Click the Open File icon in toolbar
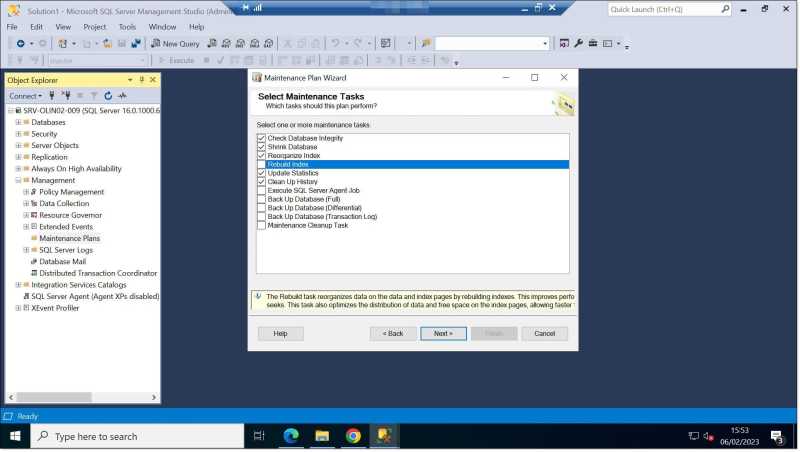 click(107, 44)
